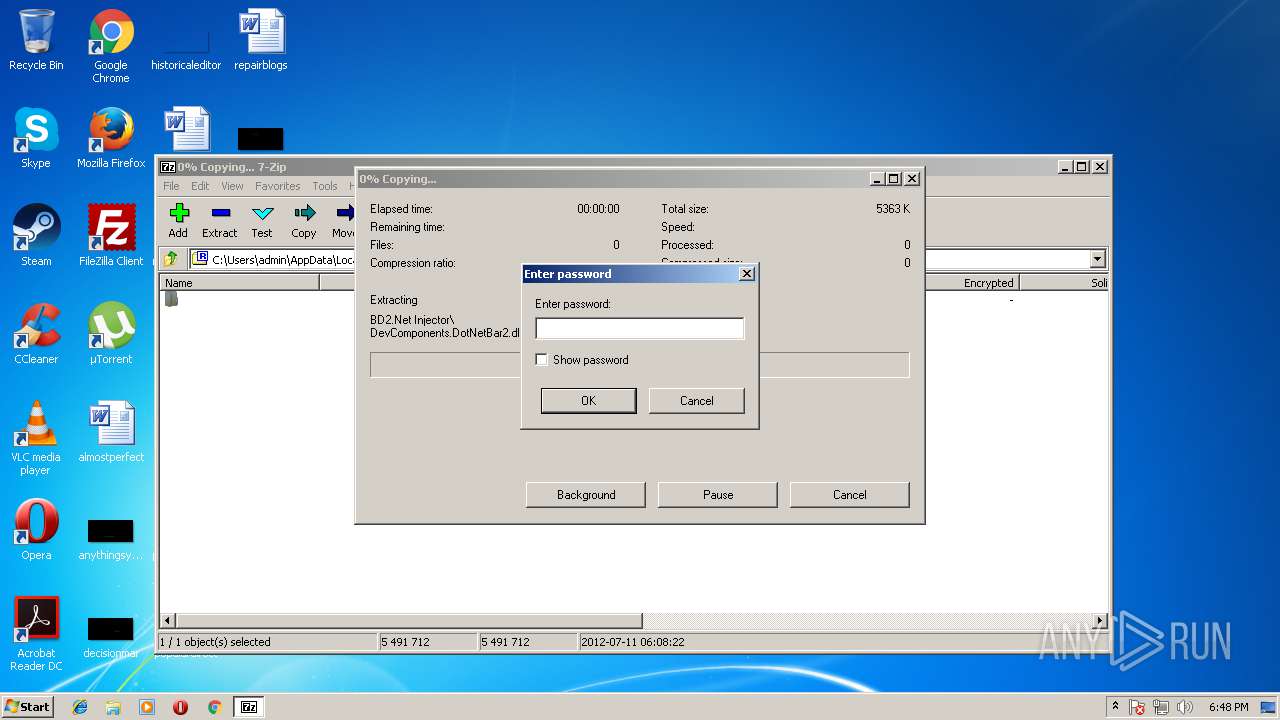This screenshot has width=1280, height=720.
Task: Open the VLC media player desktop shortcut
Action: [x=36, y=439]
